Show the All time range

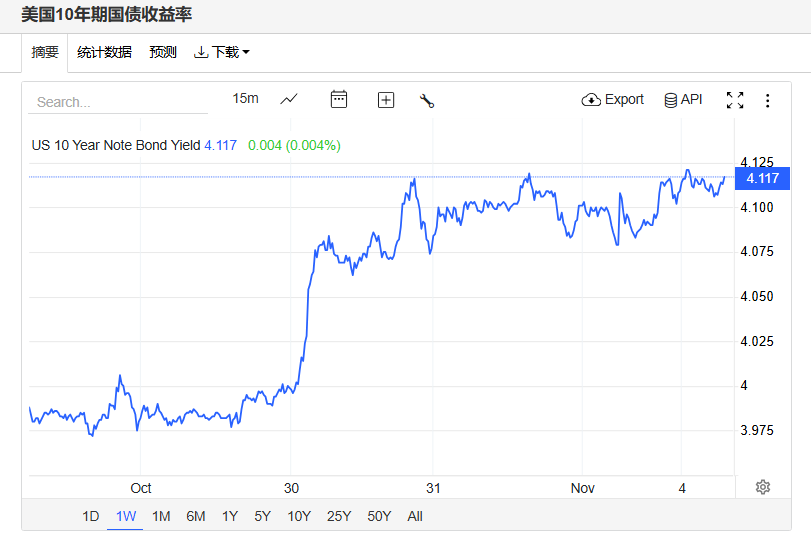click(x=415, y=516)
